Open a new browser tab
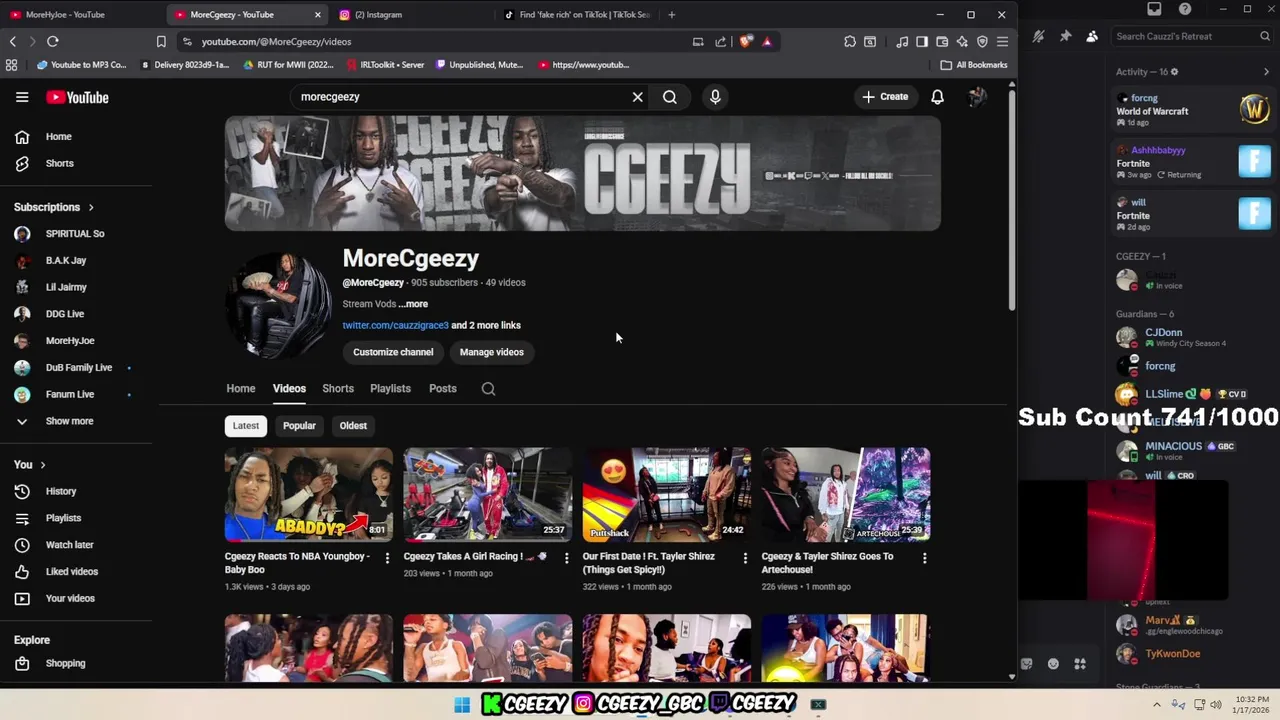The width and height of the screenshot is (1280, 720). (671, 14)
